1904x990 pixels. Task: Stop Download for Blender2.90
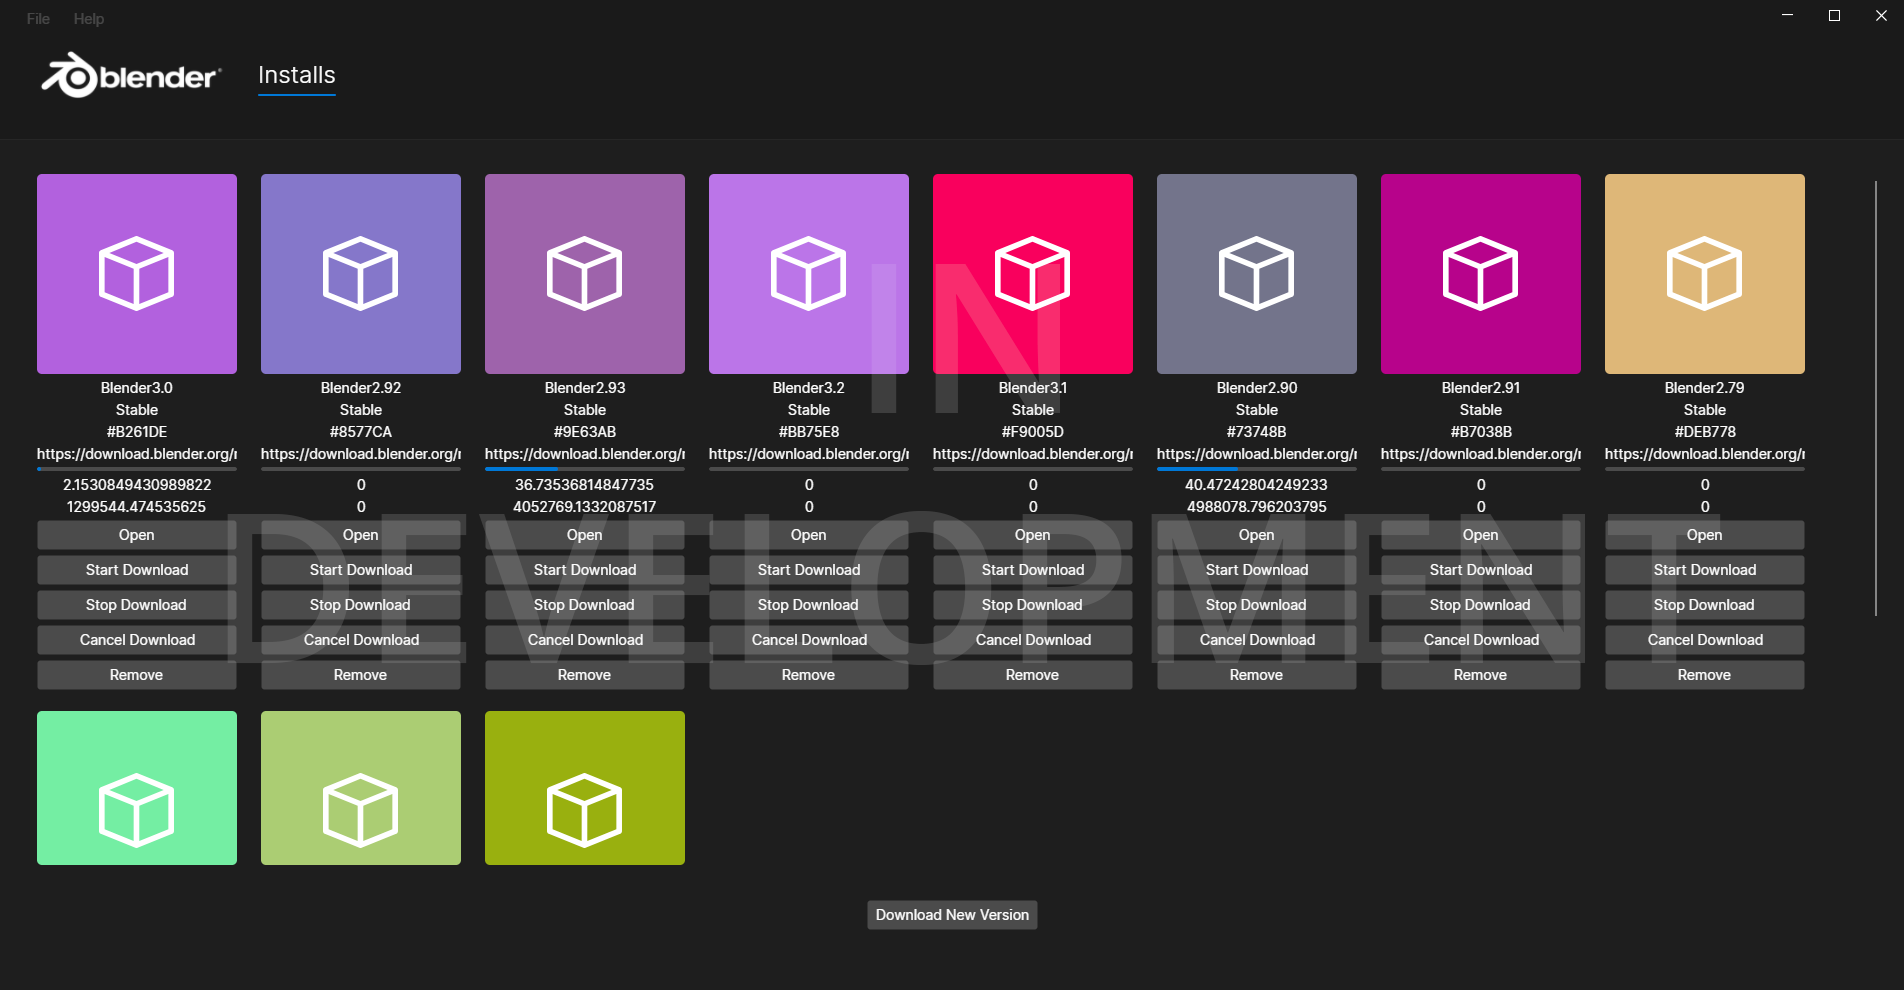(x=1257, y=605)
